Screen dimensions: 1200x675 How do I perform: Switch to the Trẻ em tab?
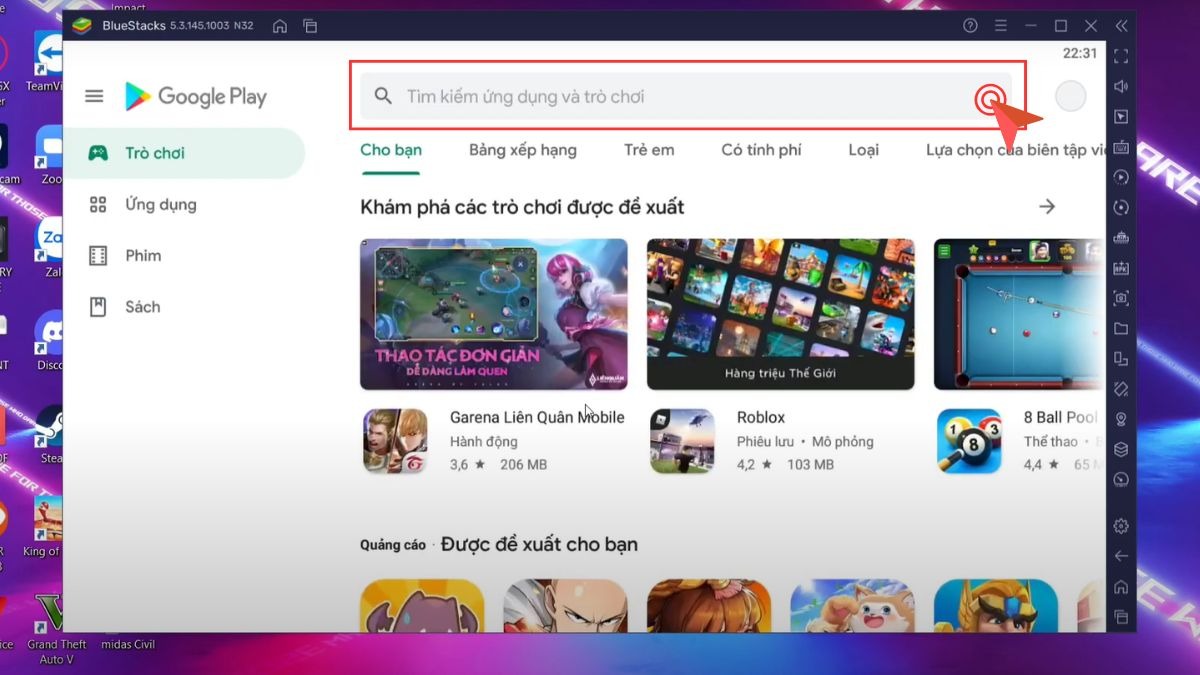pos(649,150)
